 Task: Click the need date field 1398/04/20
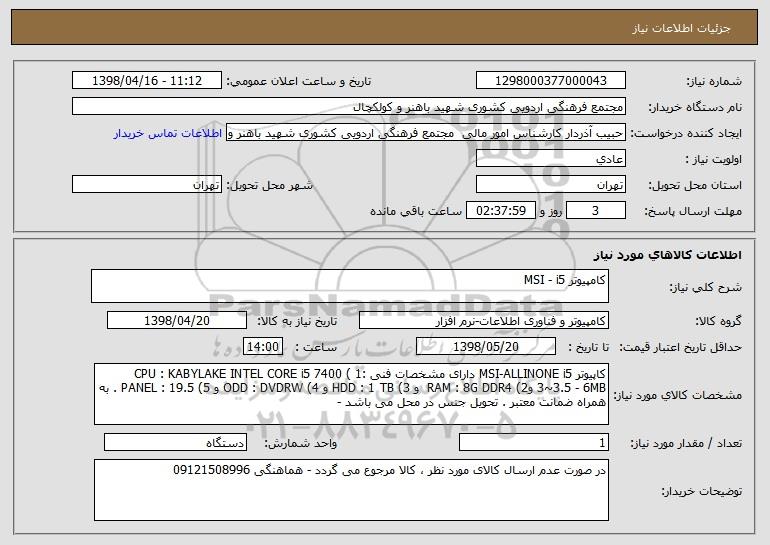point(177,321)
